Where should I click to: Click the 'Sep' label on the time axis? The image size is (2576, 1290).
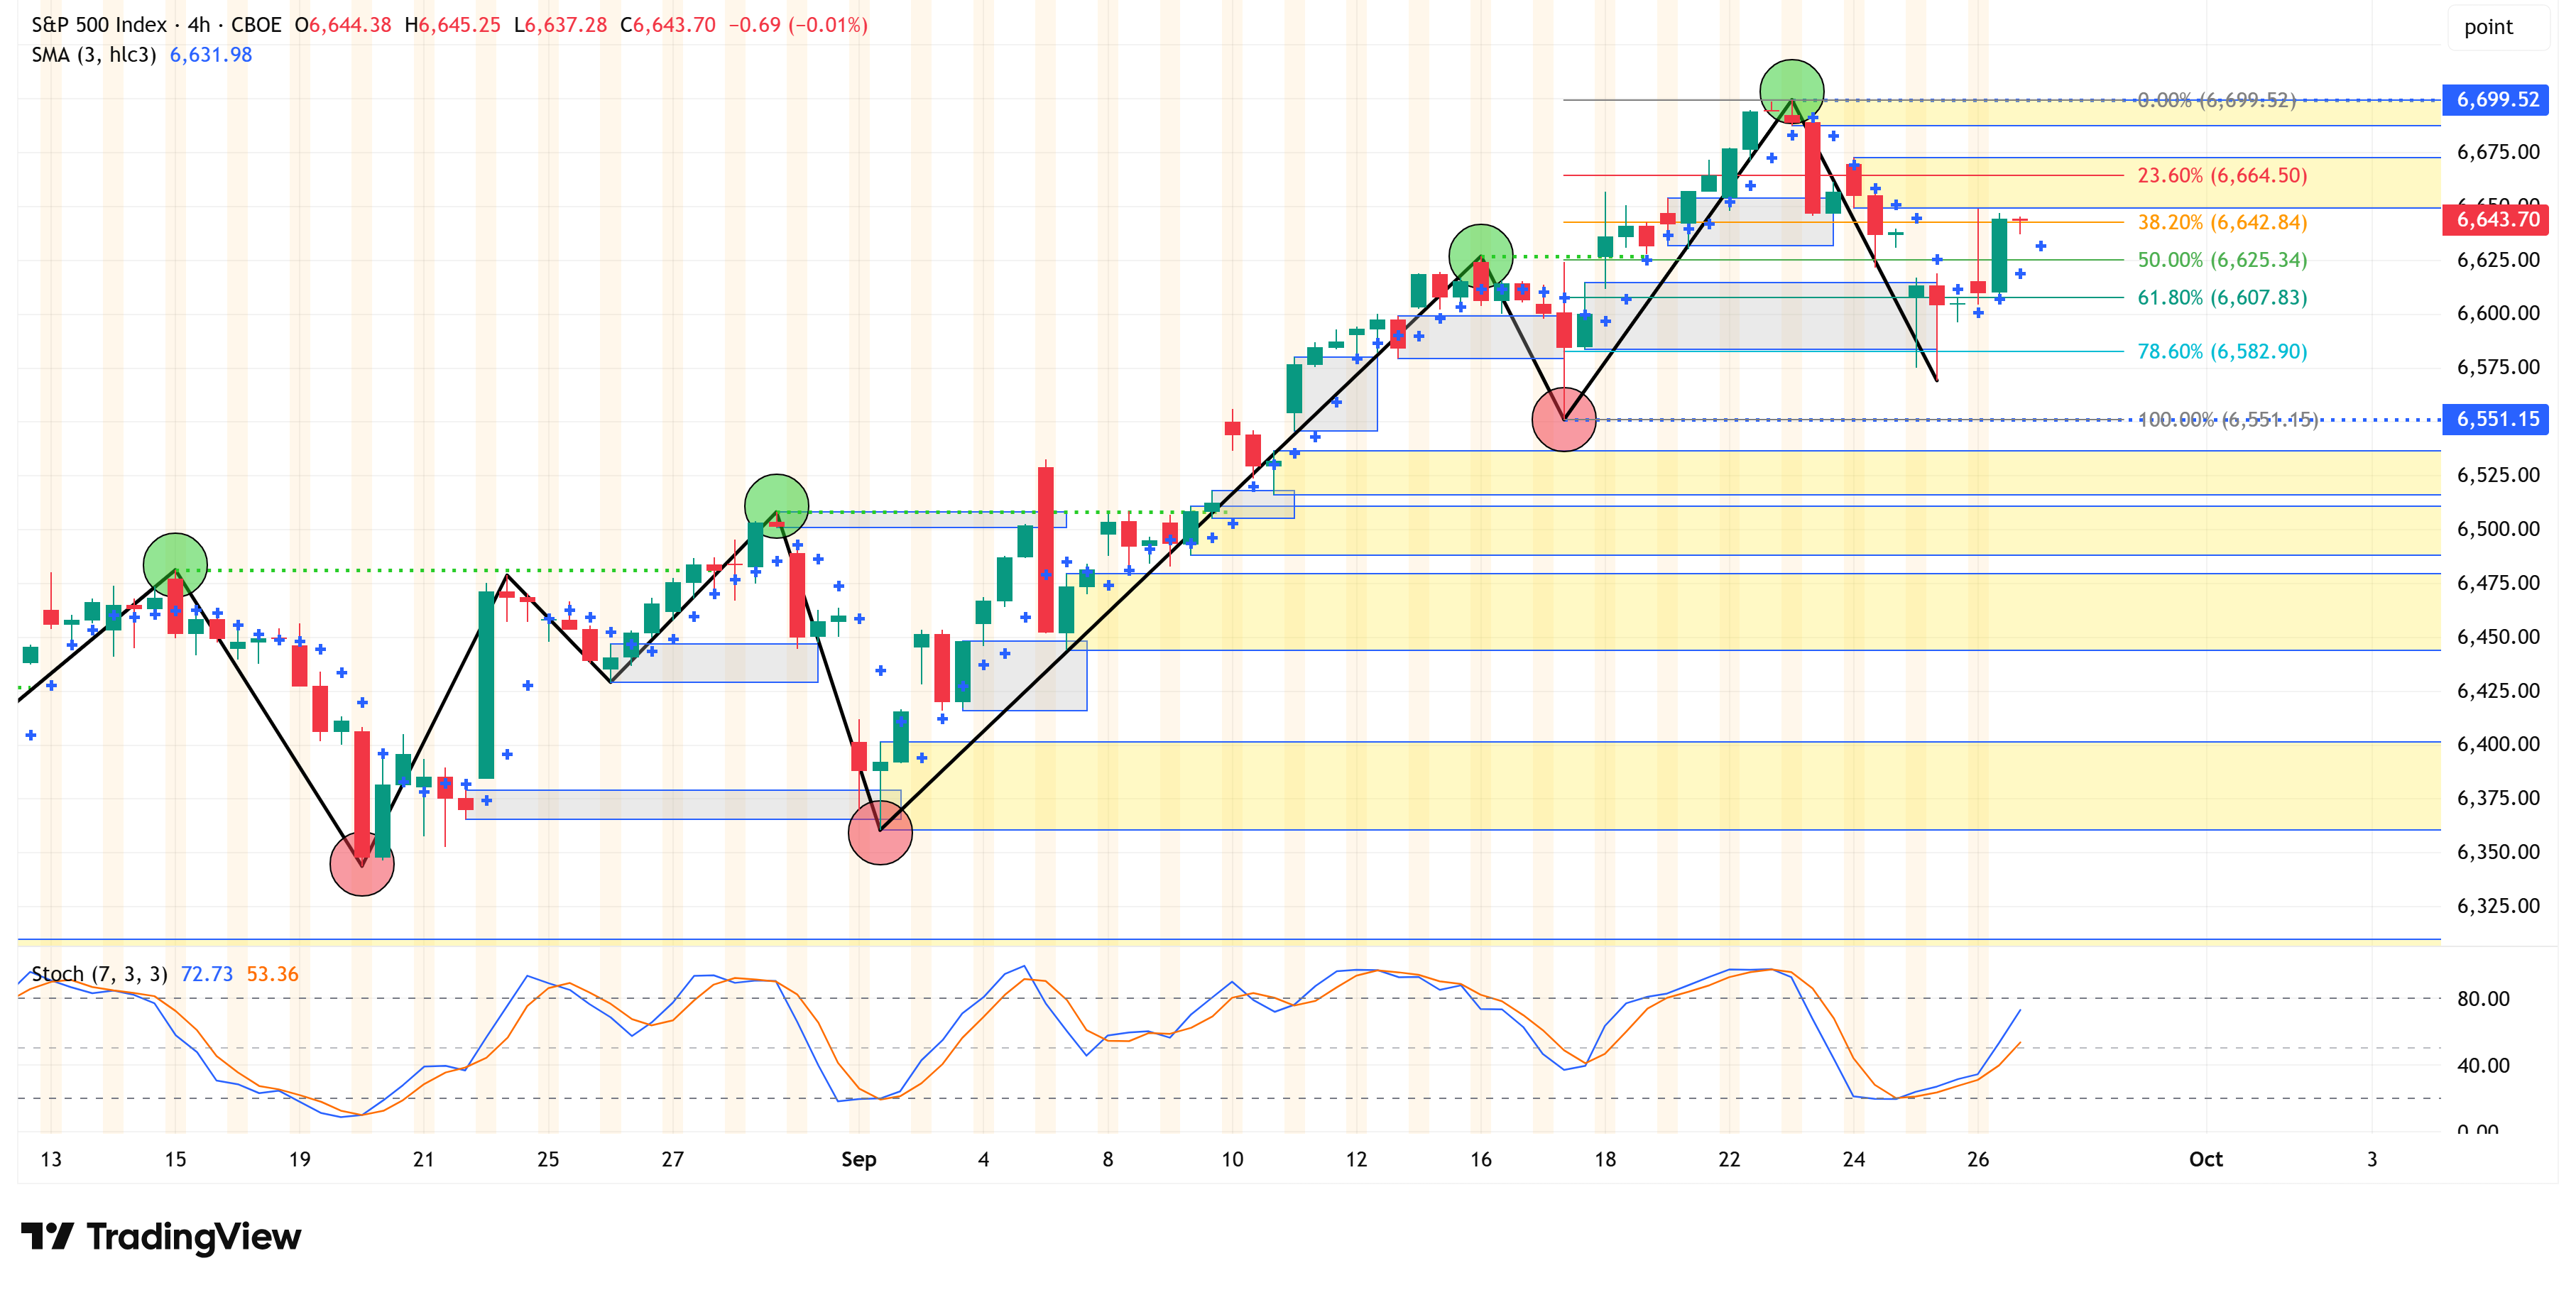[x=858, y=1159]
